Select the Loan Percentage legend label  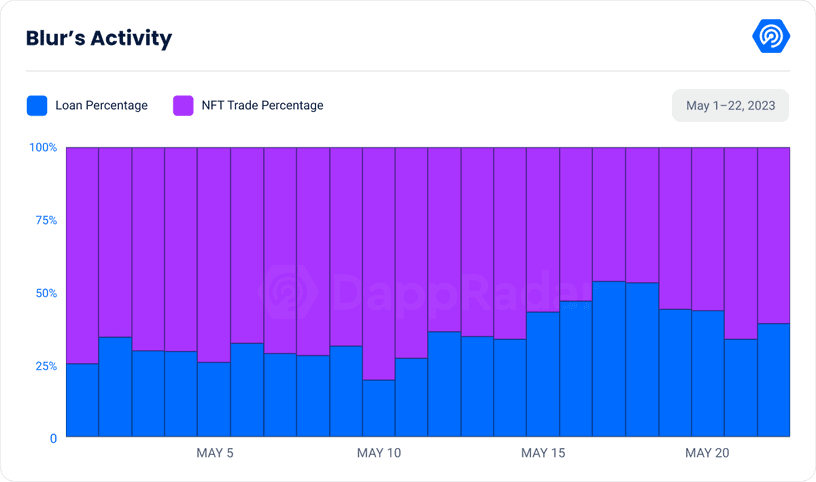coord(101,106)
